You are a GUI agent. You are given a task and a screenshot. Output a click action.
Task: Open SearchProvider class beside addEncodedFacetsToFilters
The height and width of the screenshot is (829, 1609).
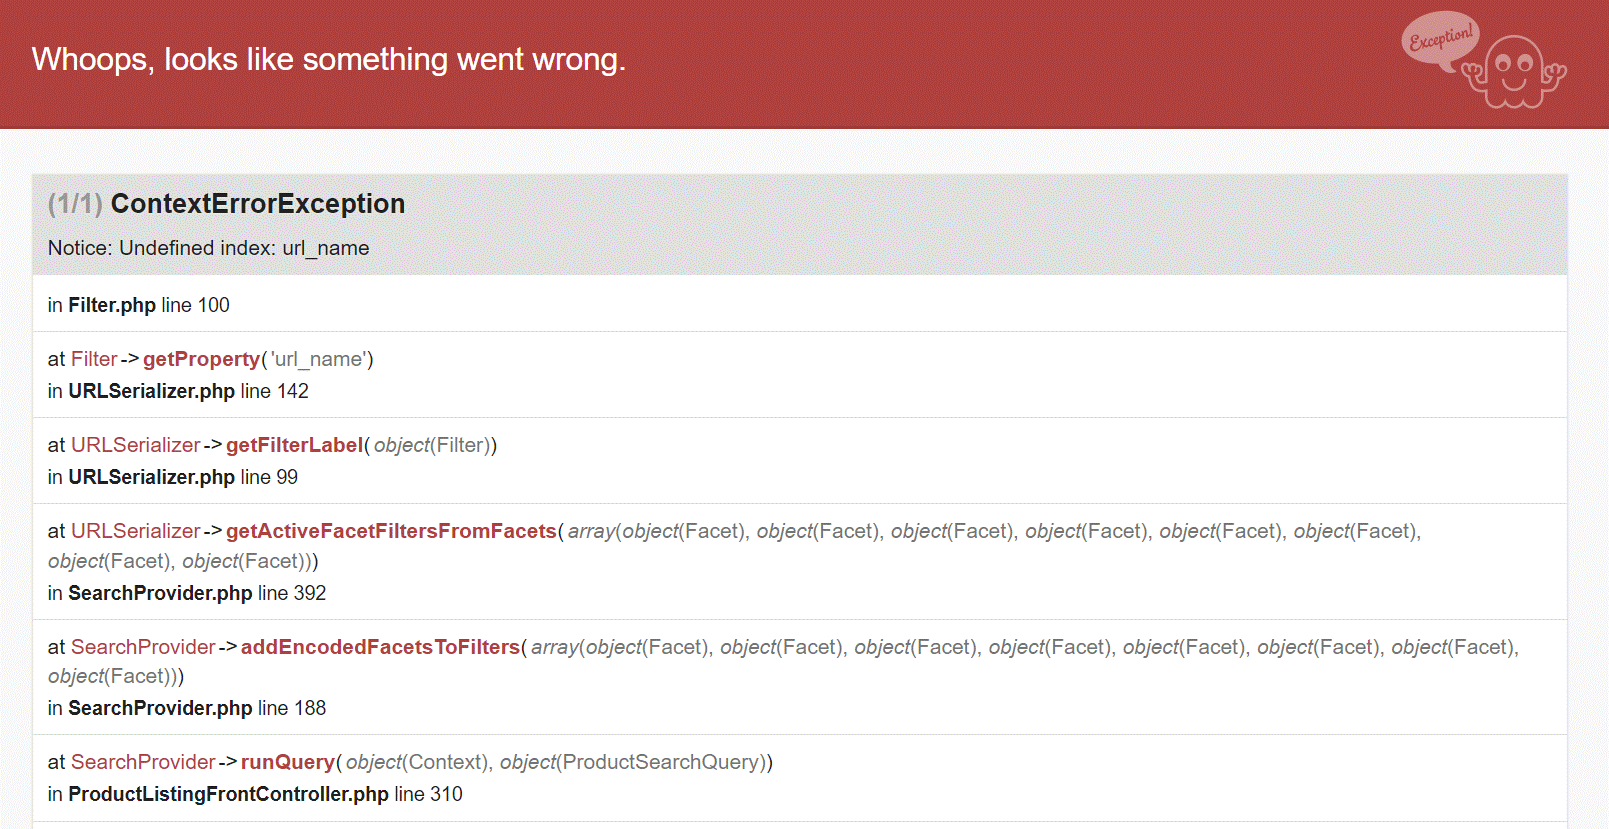point(143,647)
